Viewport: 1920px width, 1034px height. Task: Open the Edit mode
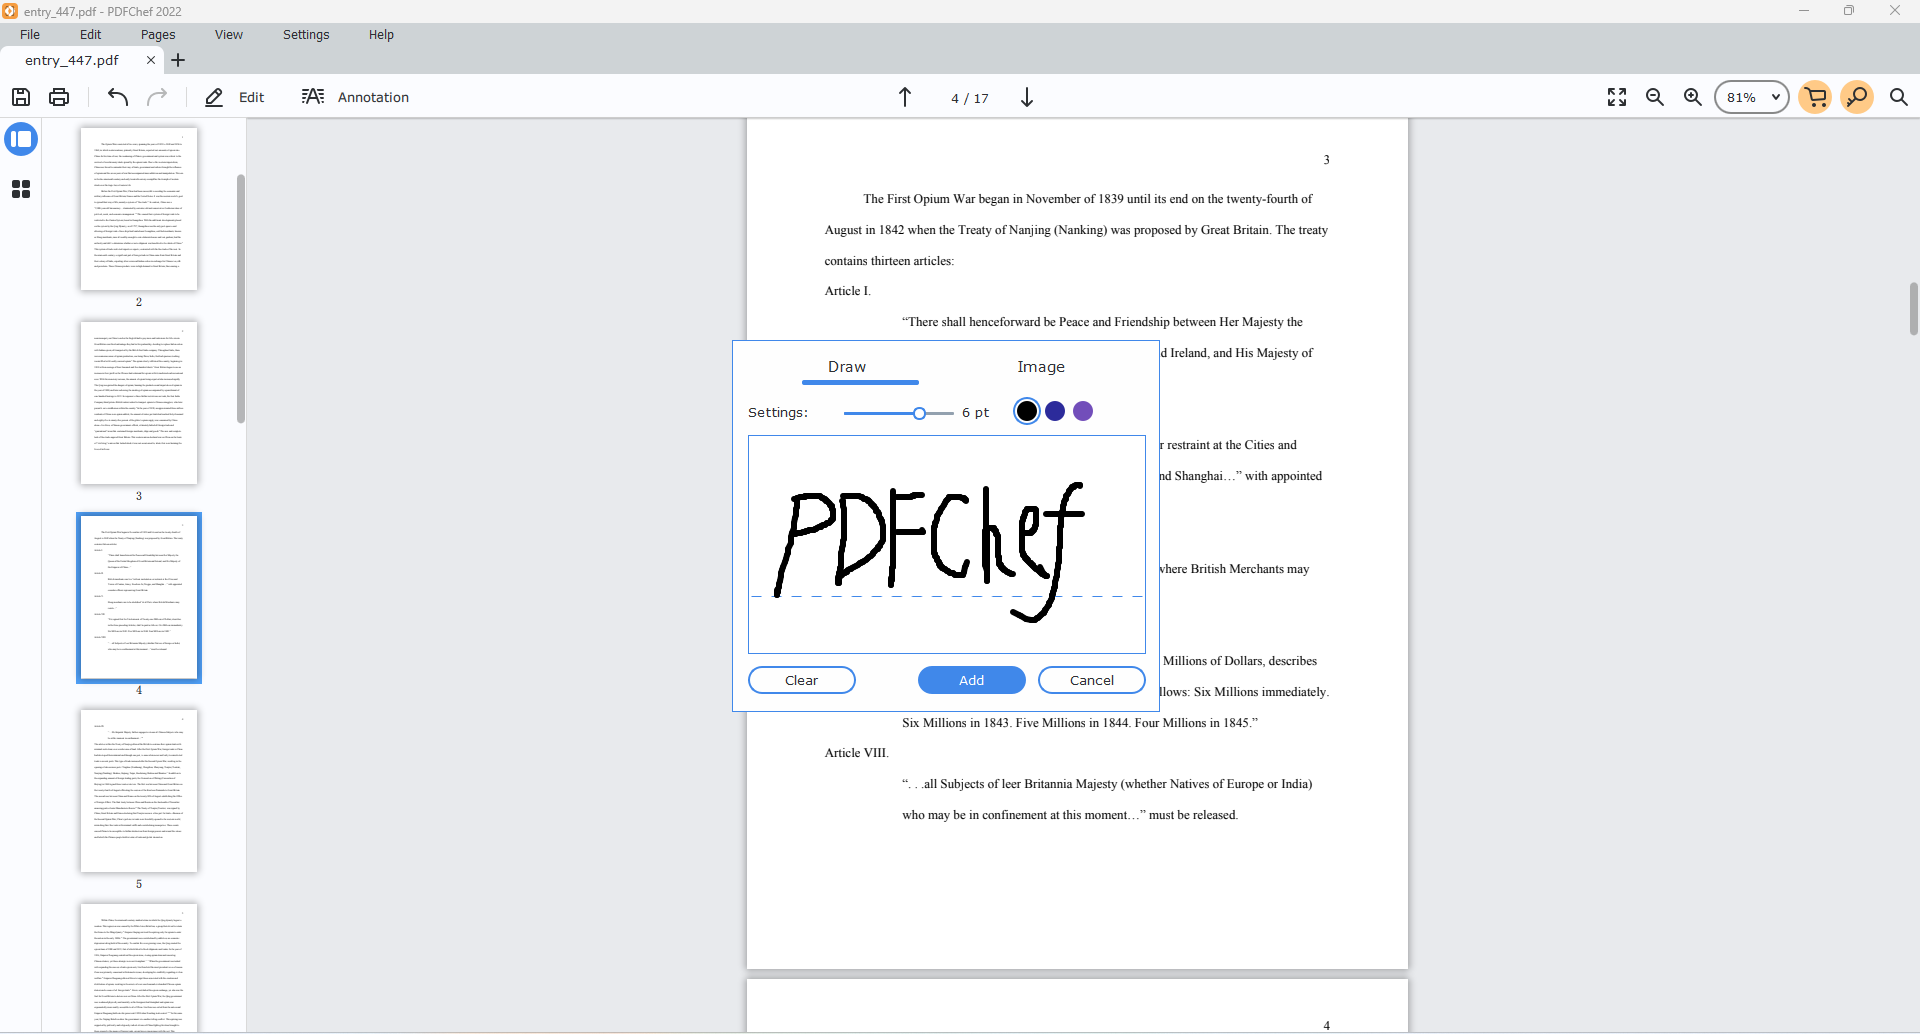point(235,97)
